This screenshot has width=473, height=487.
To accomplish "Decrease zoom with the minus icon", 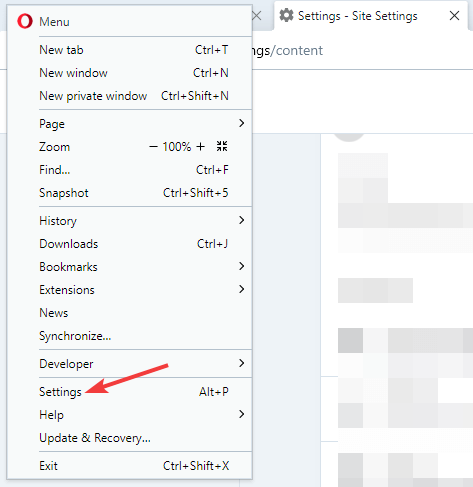I will (x=153, y=147).
